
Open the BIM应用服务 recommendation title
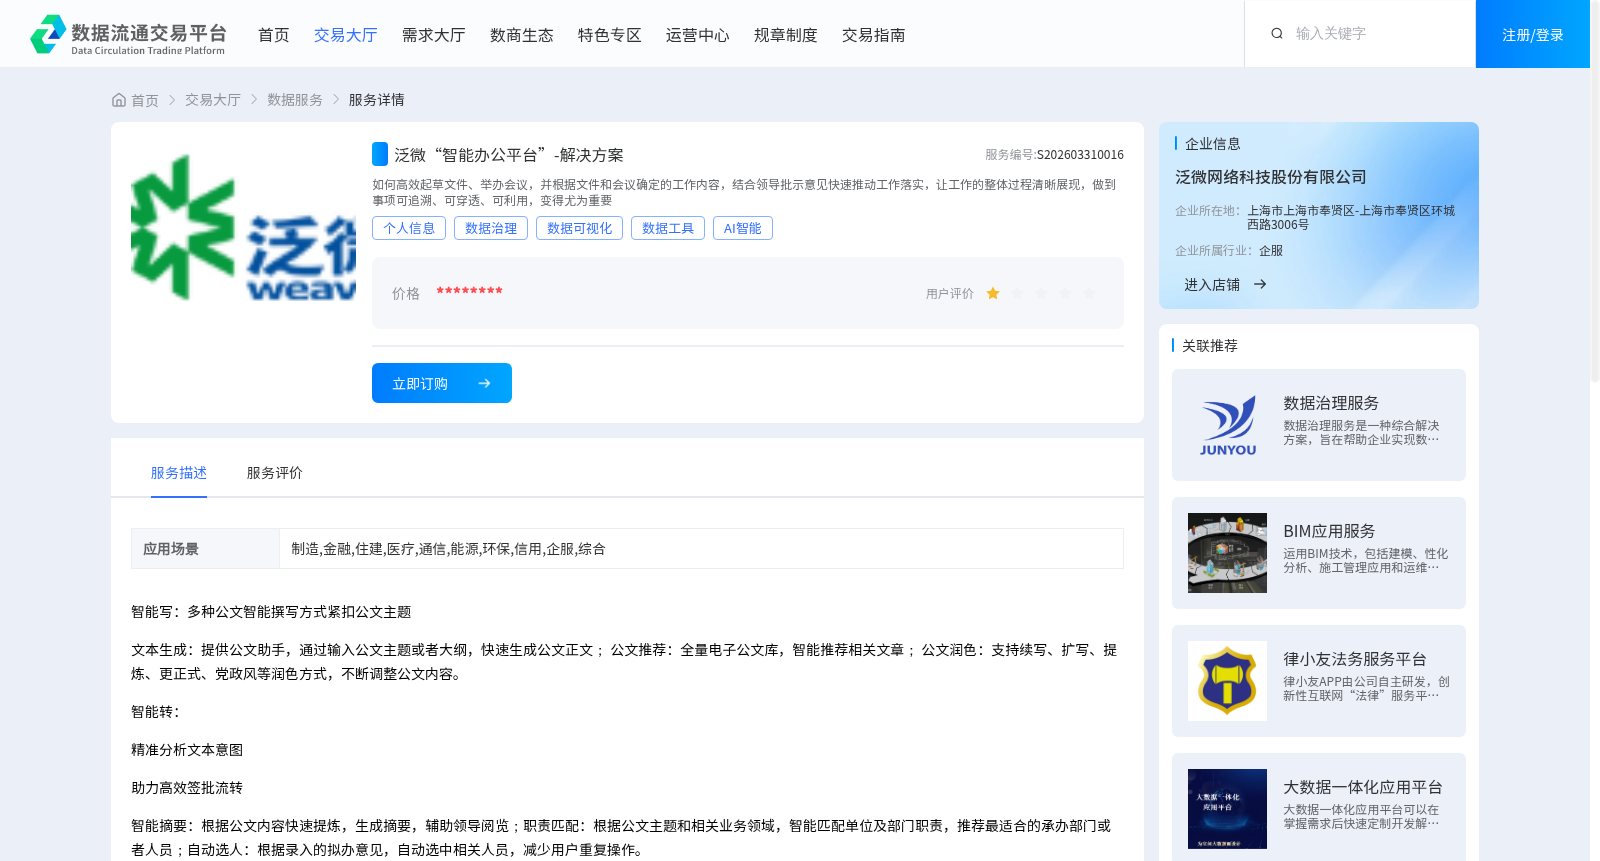tap(1329, 531)
